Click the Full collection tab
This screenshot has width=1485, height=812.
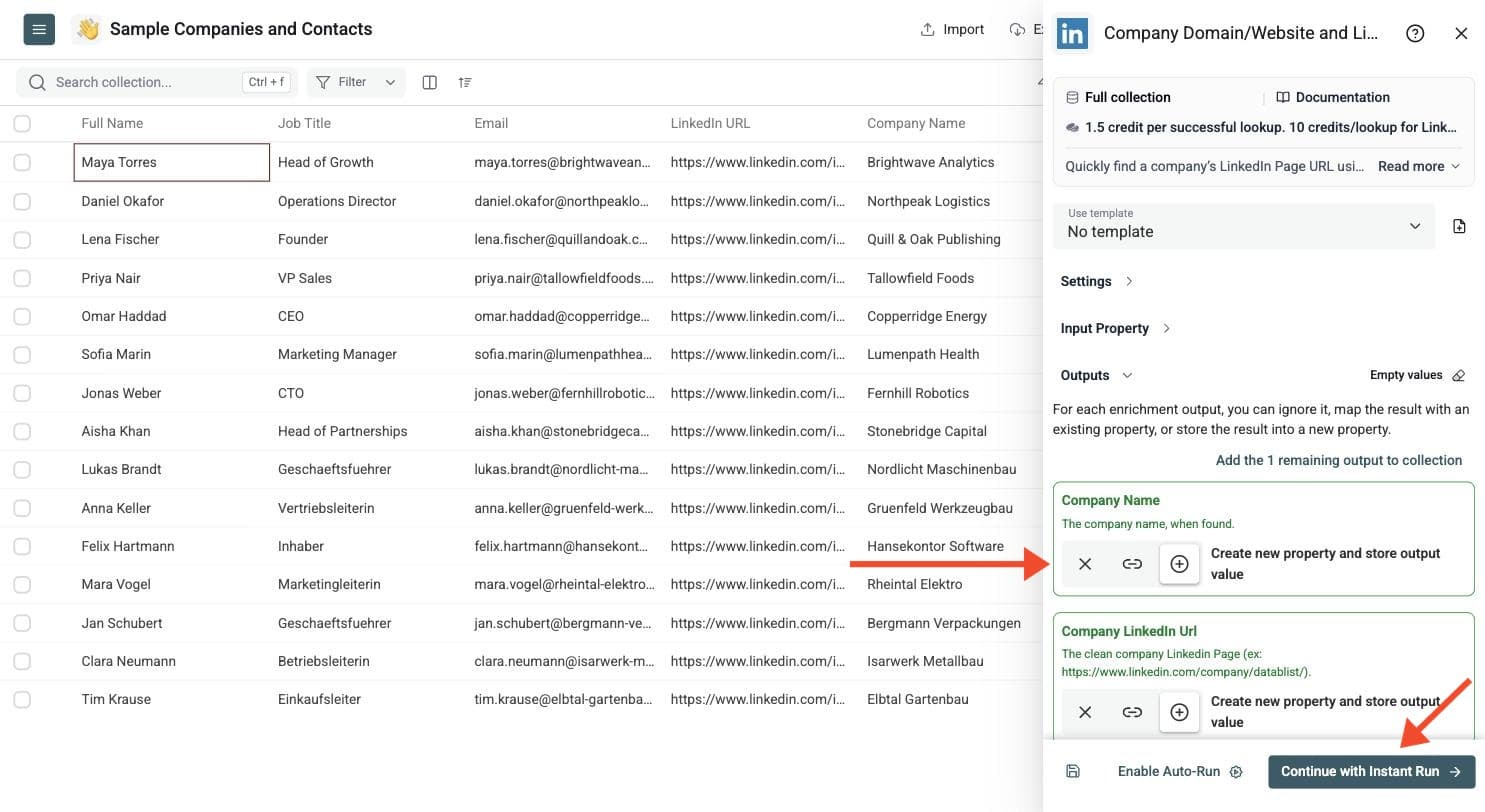tap(1118, 97)
